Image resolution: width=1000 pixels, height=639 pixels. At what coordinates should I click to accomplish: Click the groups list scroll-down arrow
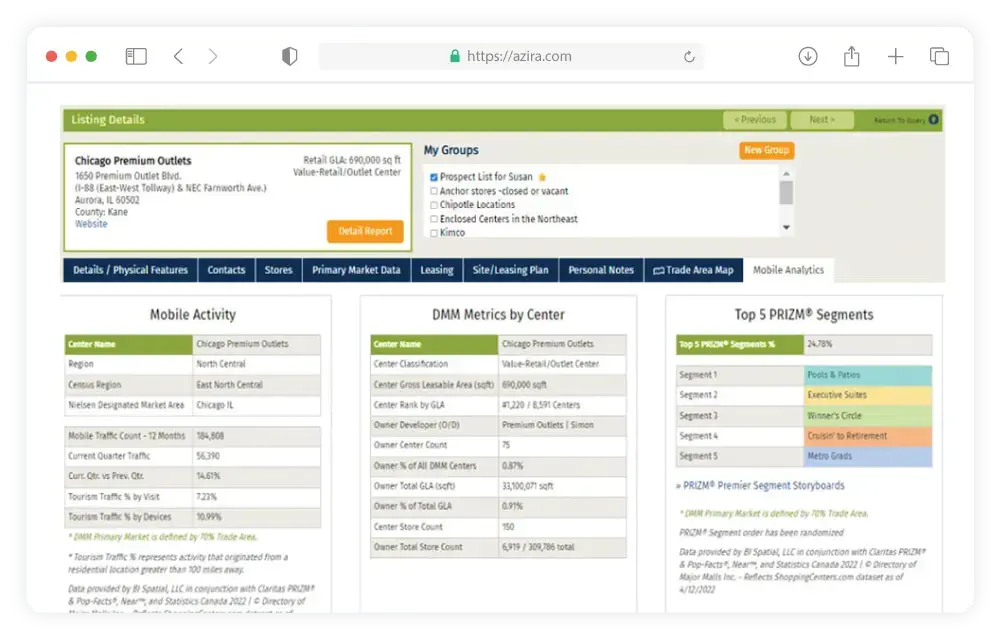point(786,228)
